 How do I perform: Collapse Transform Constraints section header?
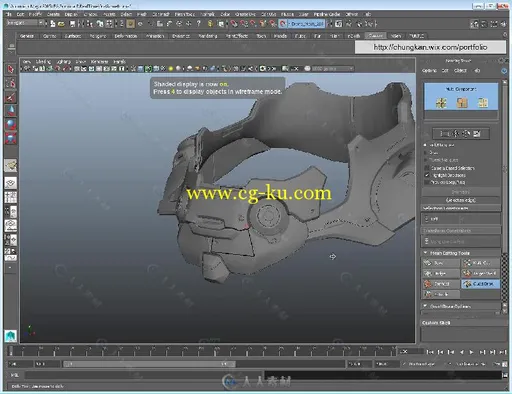[461, 231]
